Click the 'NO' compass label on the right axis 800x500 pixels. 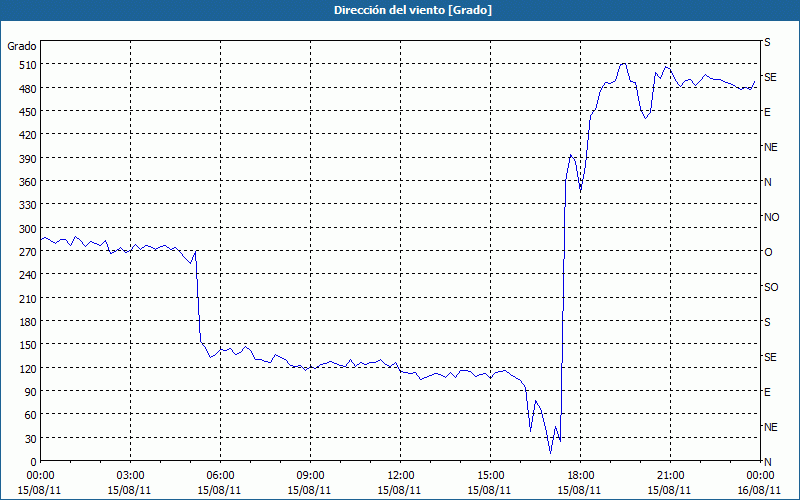point(771,217)
